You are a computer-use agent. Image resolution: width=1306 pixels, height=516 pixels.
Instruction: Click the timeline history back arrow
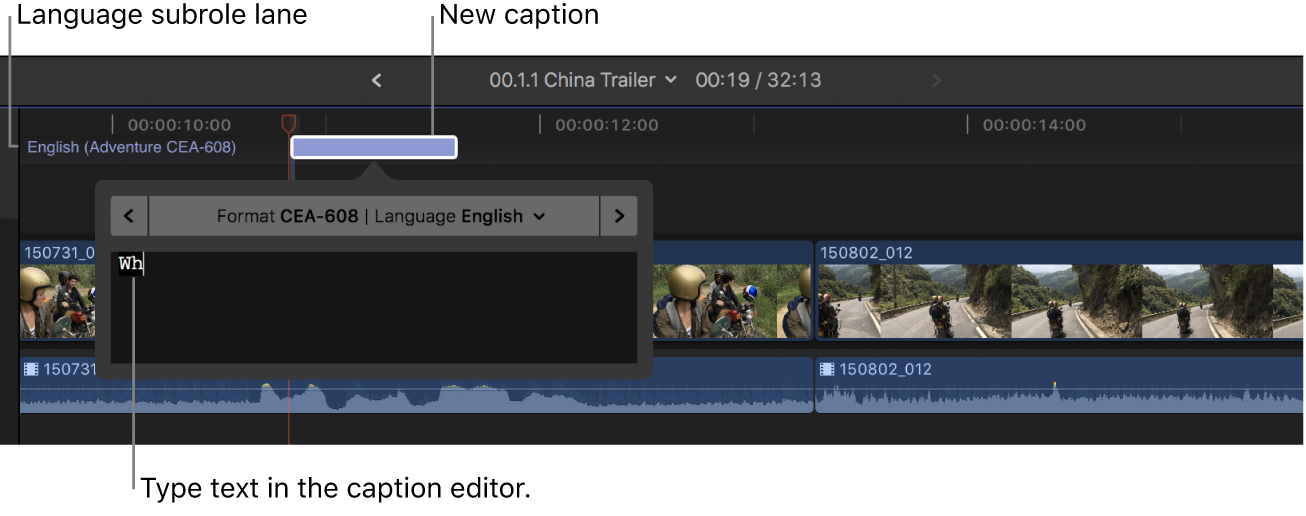(377, 80)
